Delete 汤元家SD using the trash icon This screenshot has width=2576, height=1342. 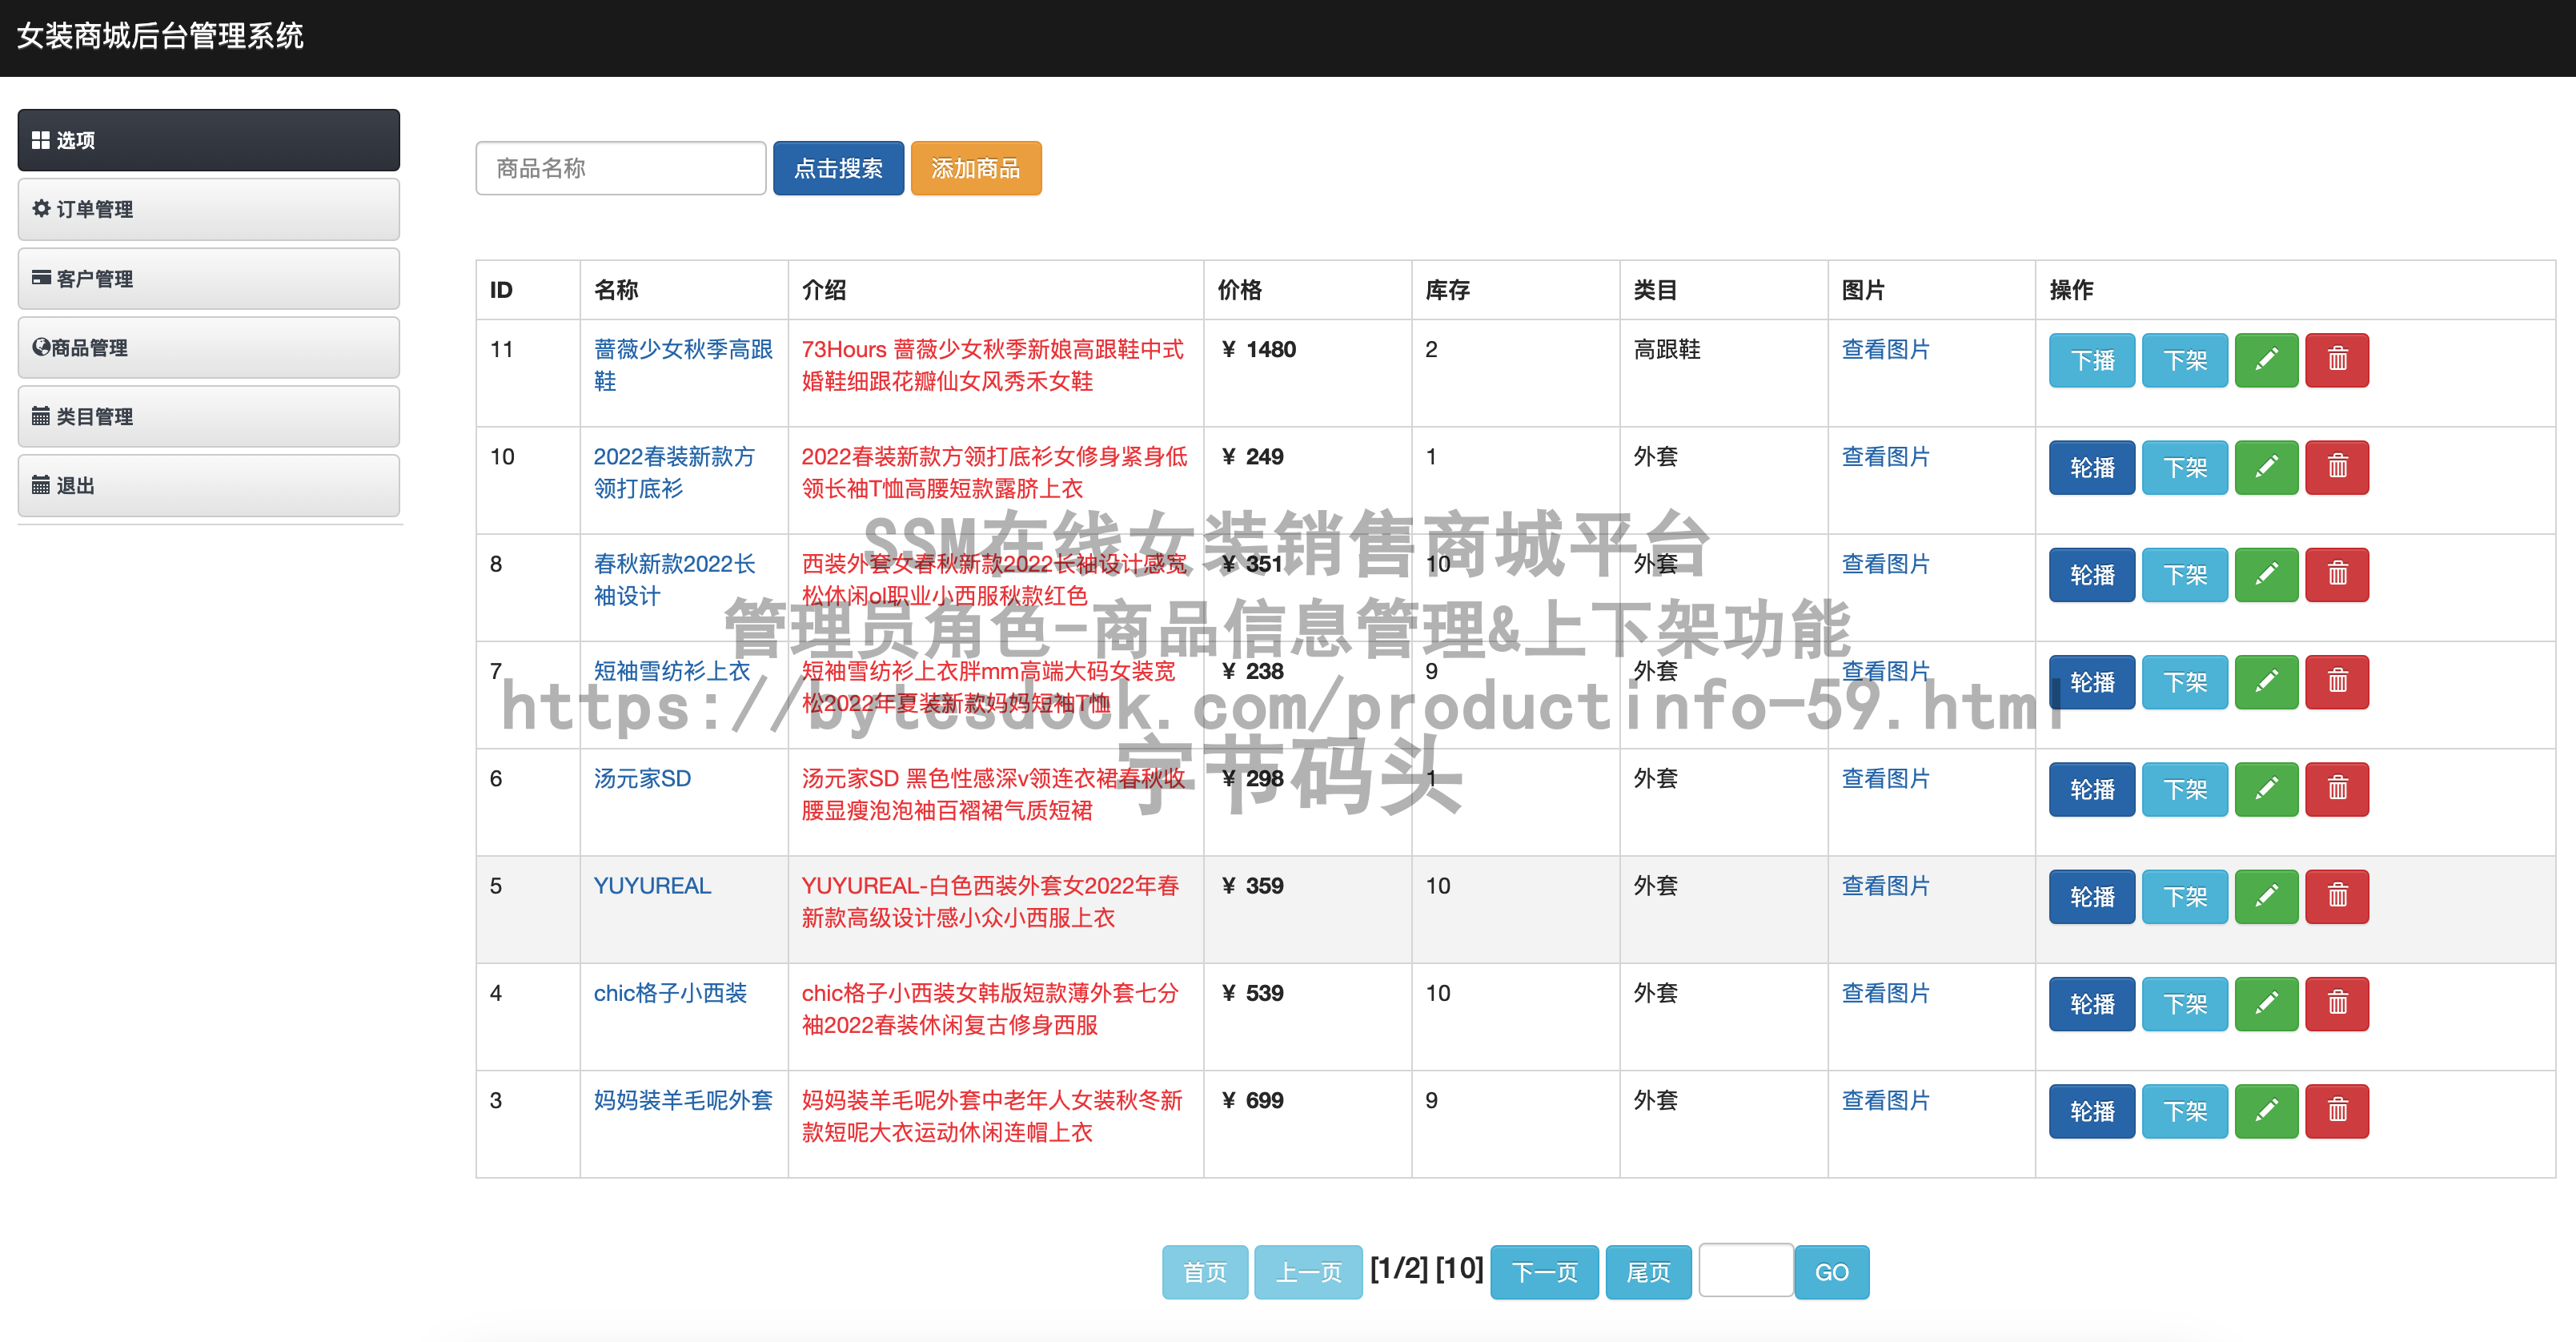click(2336, 789)
